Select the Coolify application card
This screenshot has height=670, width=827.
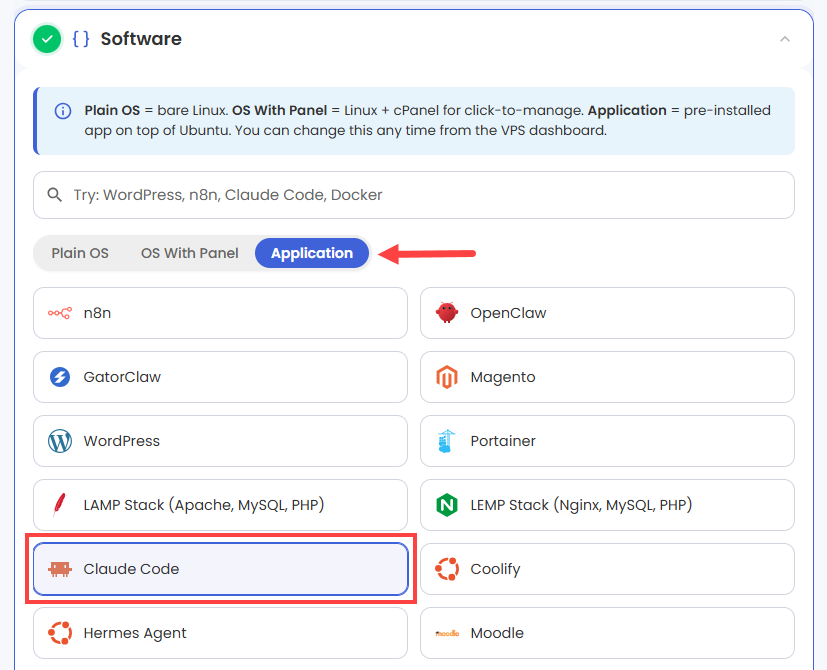(607, 569)
